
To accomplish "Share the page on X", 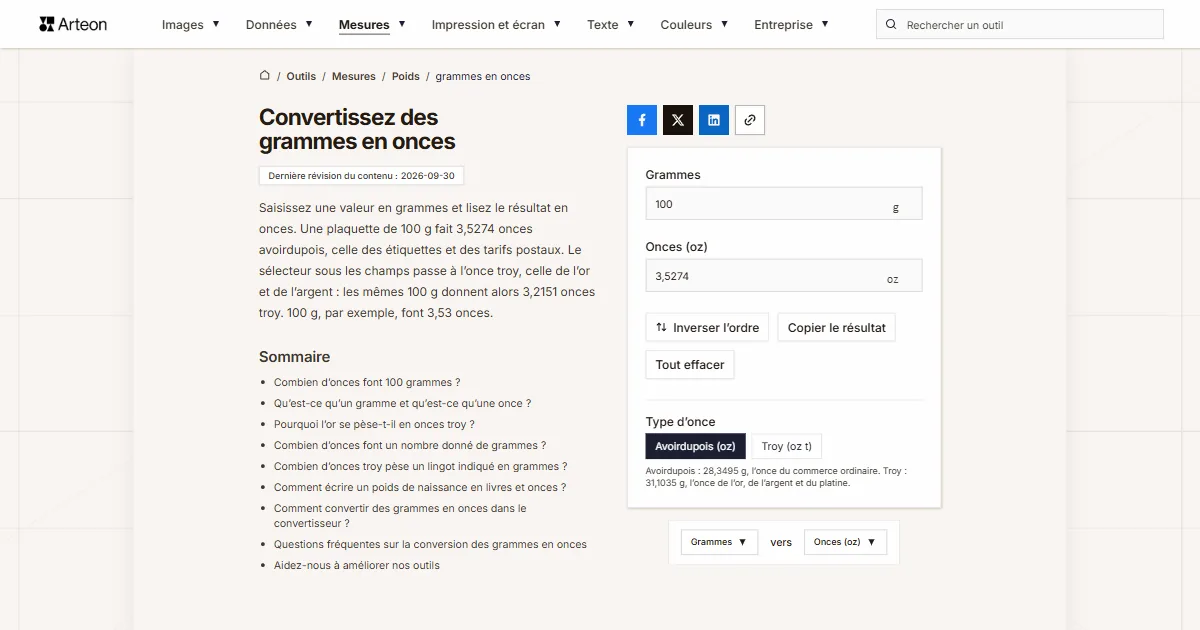I will tap(678, 120).
